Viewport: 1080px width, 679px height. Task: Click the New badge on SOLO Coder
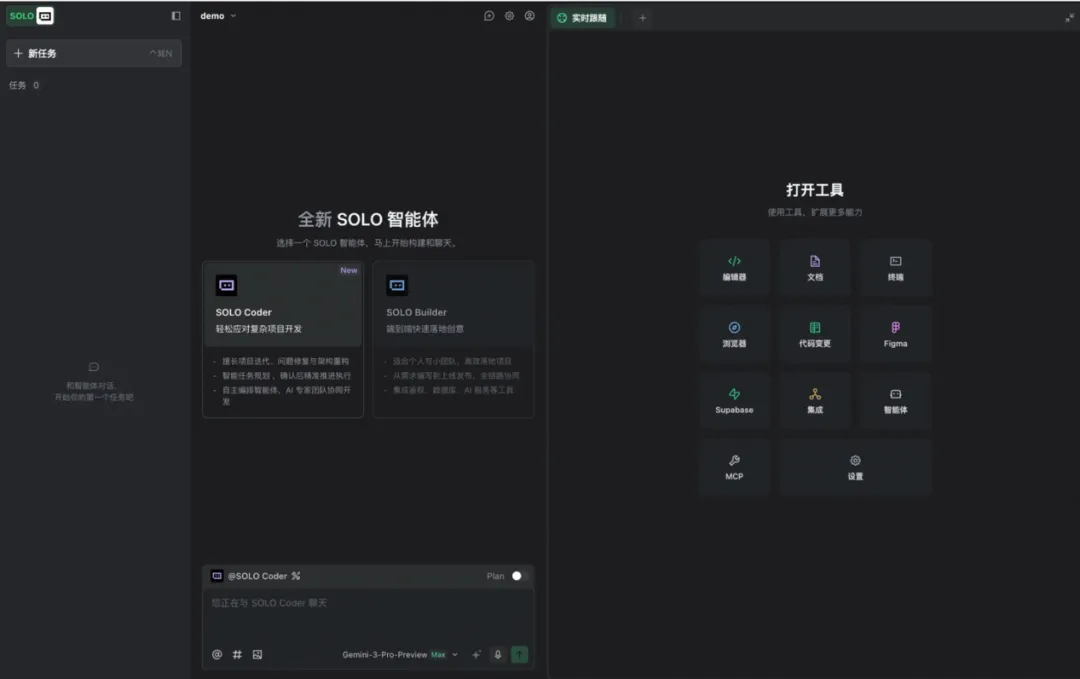pos(349,271)
